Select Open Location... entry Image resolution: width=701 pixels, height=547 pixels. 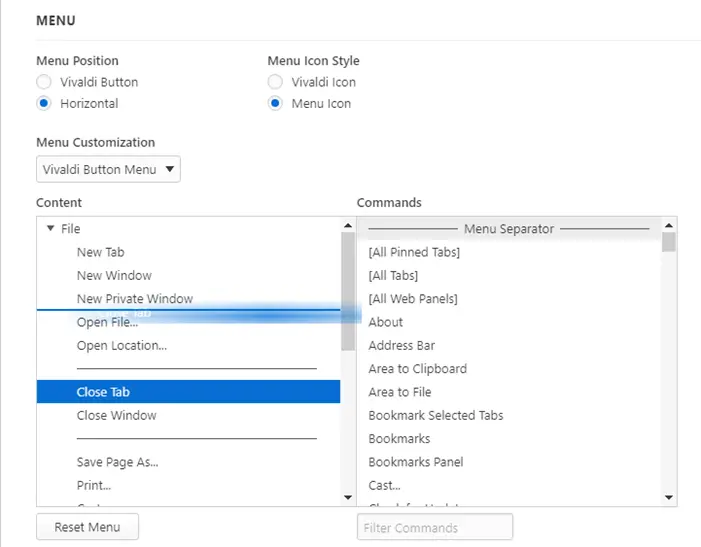(x=188, y=345)
